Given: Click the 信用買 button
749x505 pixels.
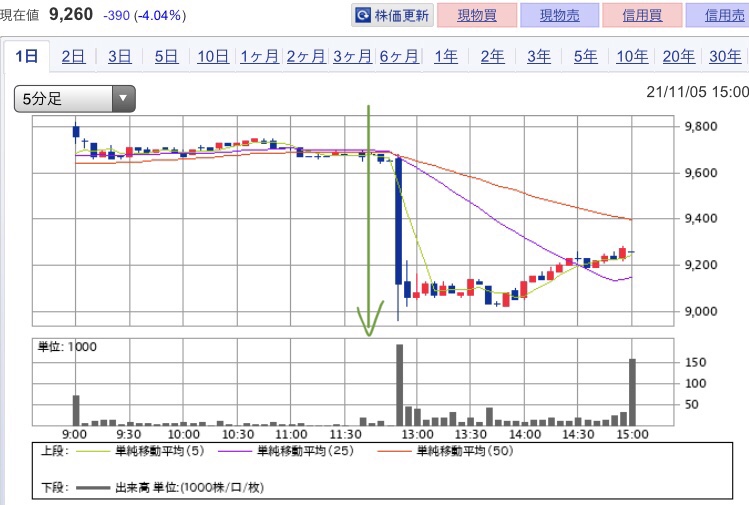Looking at the screenshot, I should 642,15.
